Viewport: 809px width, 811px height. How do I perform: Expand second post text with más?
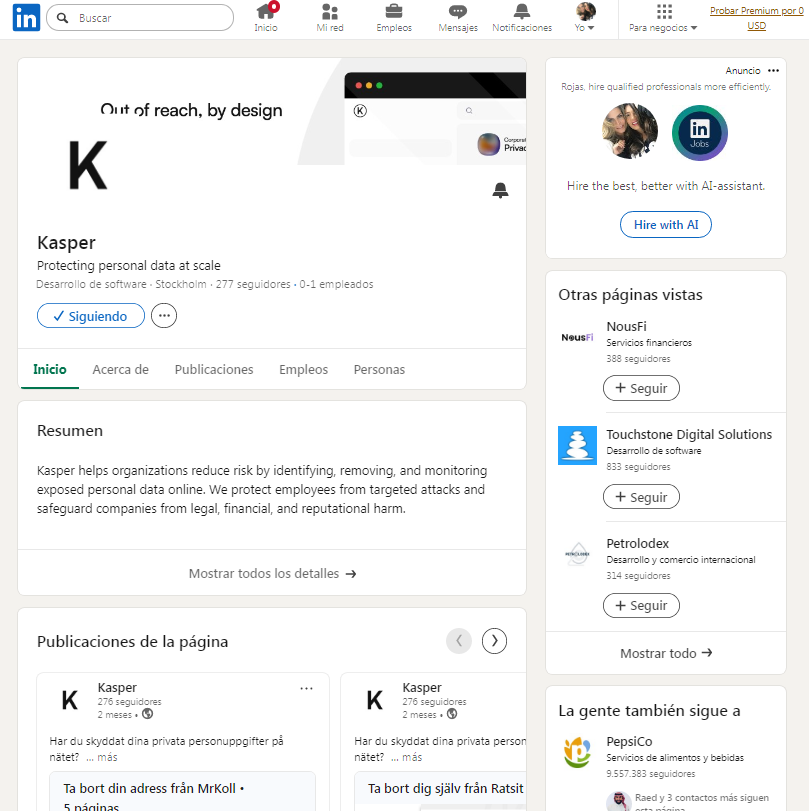tap(407, 757)
